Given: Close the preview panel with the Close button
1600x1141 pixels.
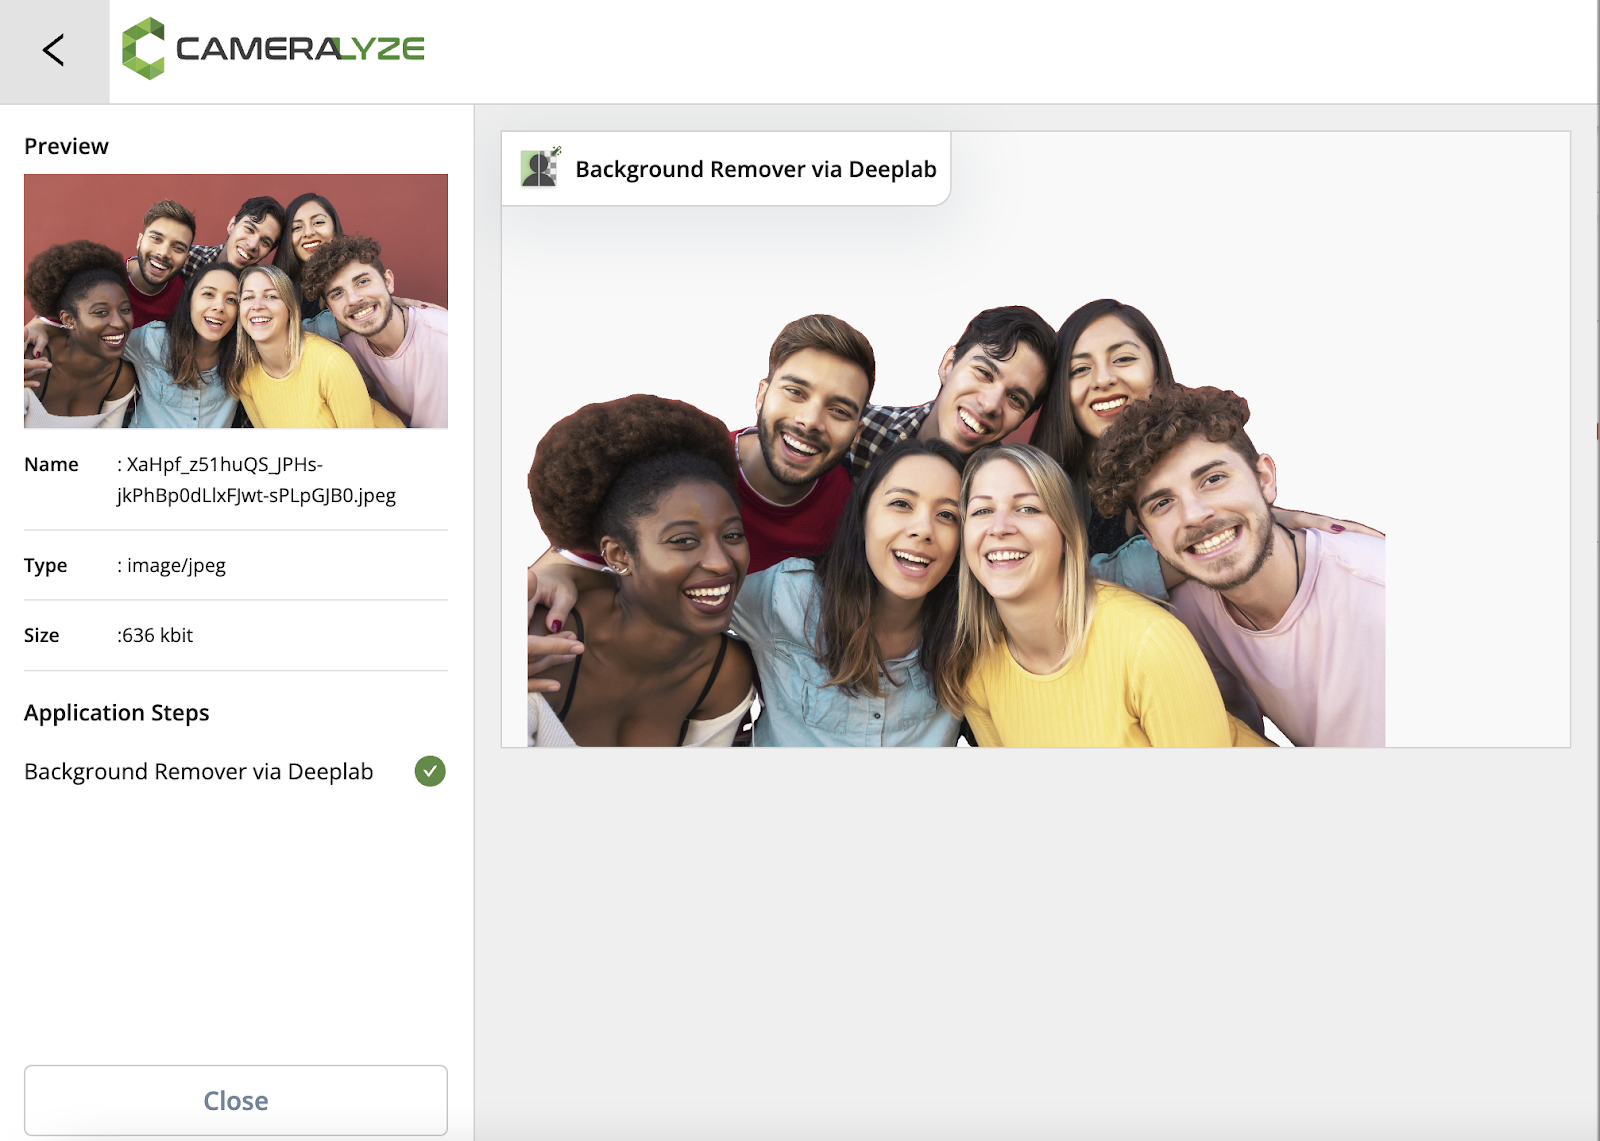Looking at the screenshot, I should [x=236, y=1100].
